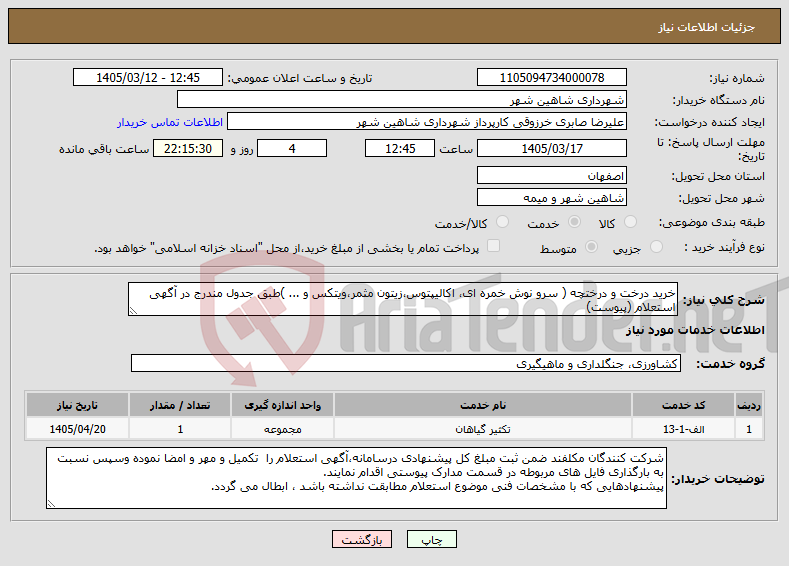Viewport: 789px width, 566px height.
Task: Click the request creator name field
Action: (427, 122)
